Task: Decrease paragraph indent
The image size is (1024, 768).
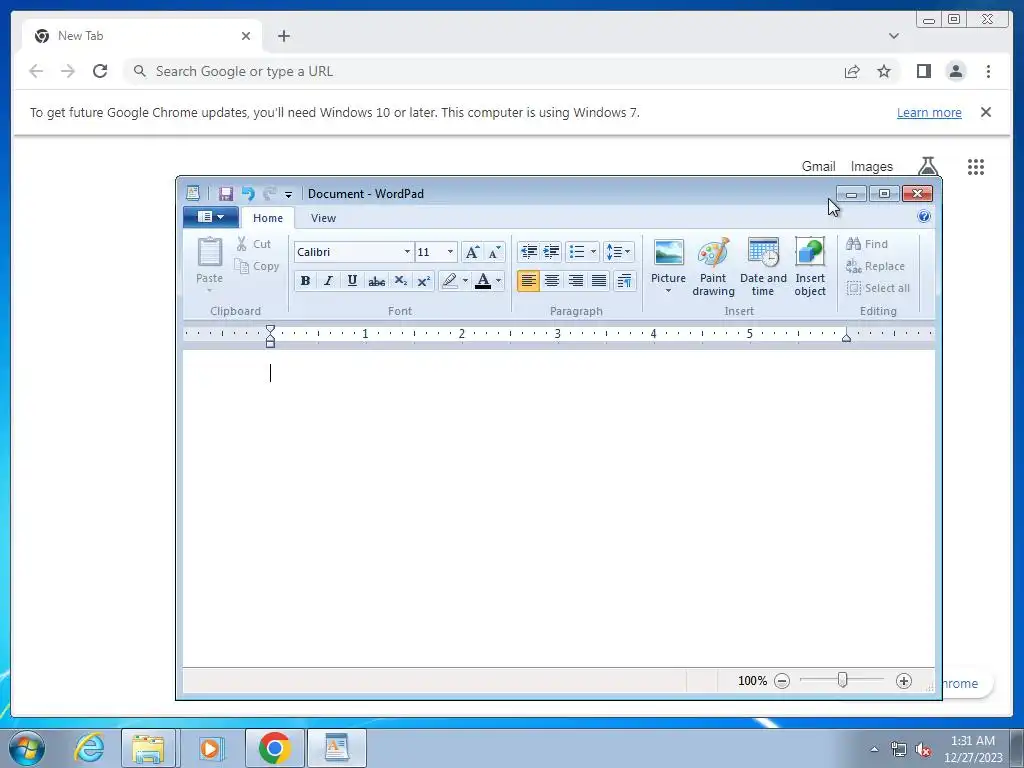Action: coord(528,251)
